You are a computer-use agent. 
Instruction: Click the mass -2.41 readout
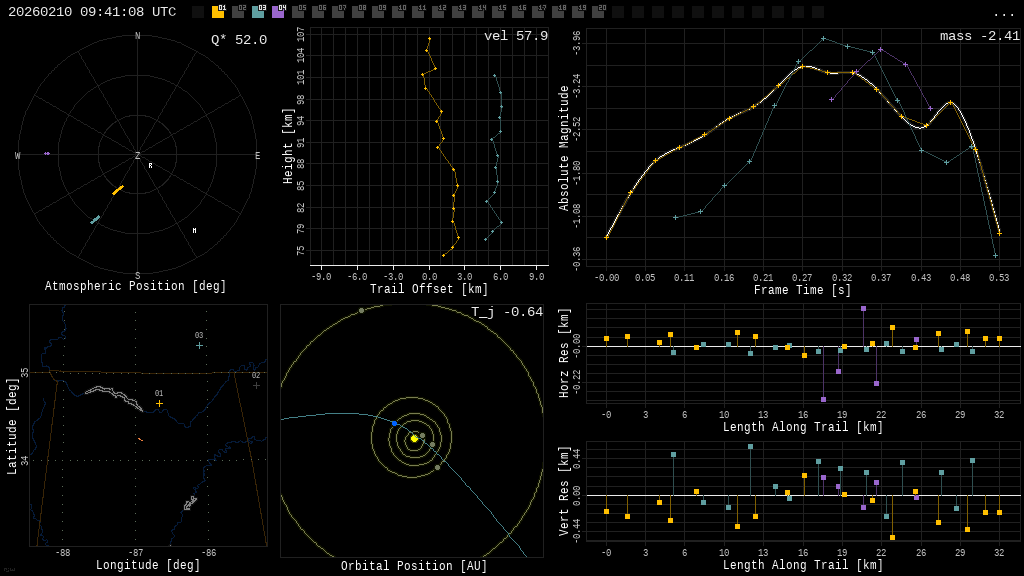coord(979,36)
